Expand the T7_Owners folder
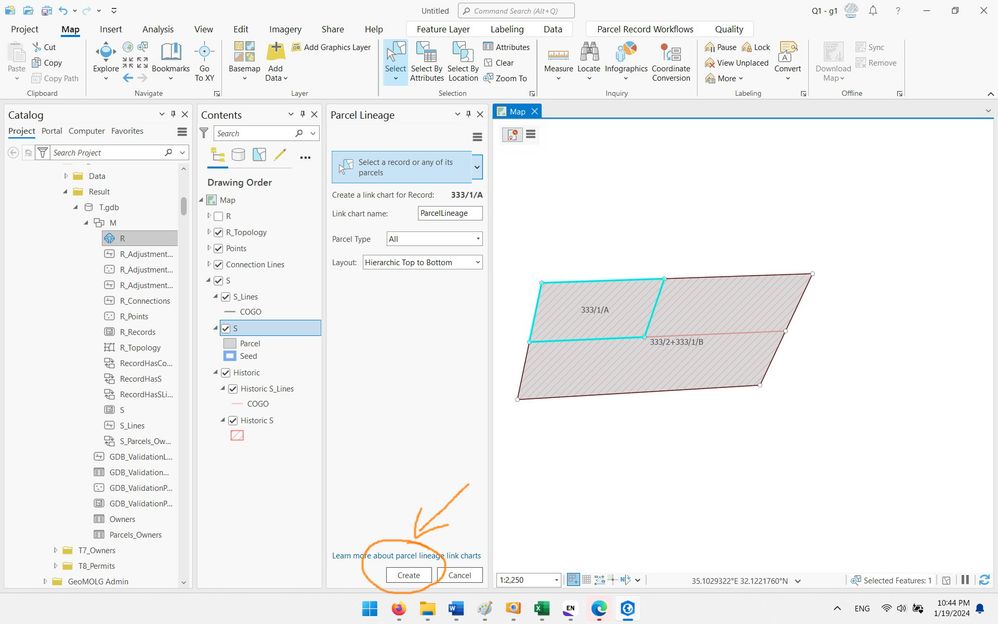Image resolution: width=998 pixels, height=624 pixels. 55,550
